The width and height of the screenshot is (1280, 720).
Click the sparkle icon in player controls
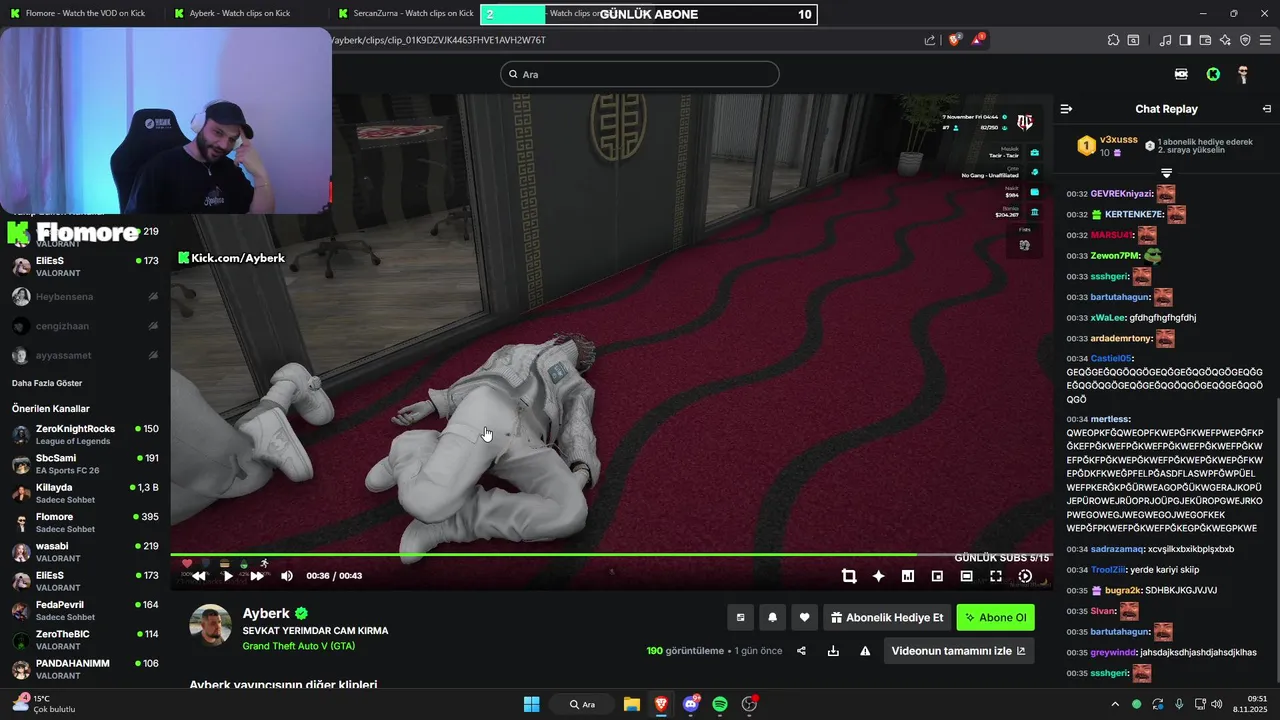point(878,576)
